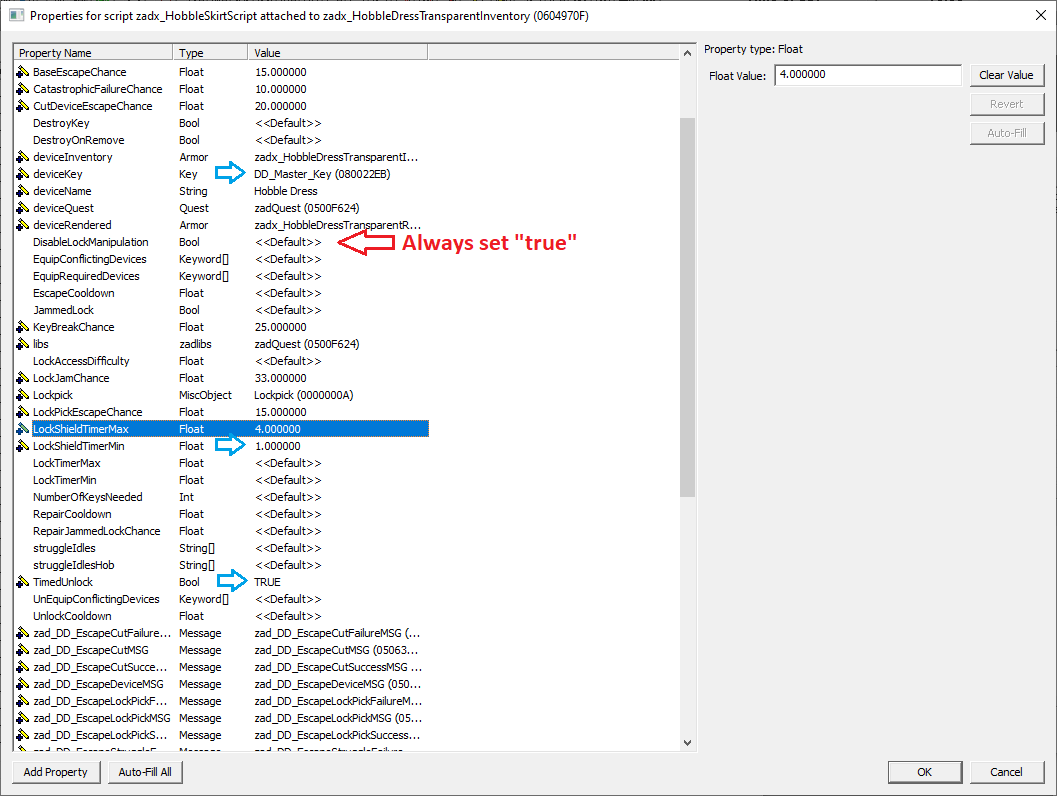
Task: Select the LockTimerMin property row
Action: [x=222, y=480]
